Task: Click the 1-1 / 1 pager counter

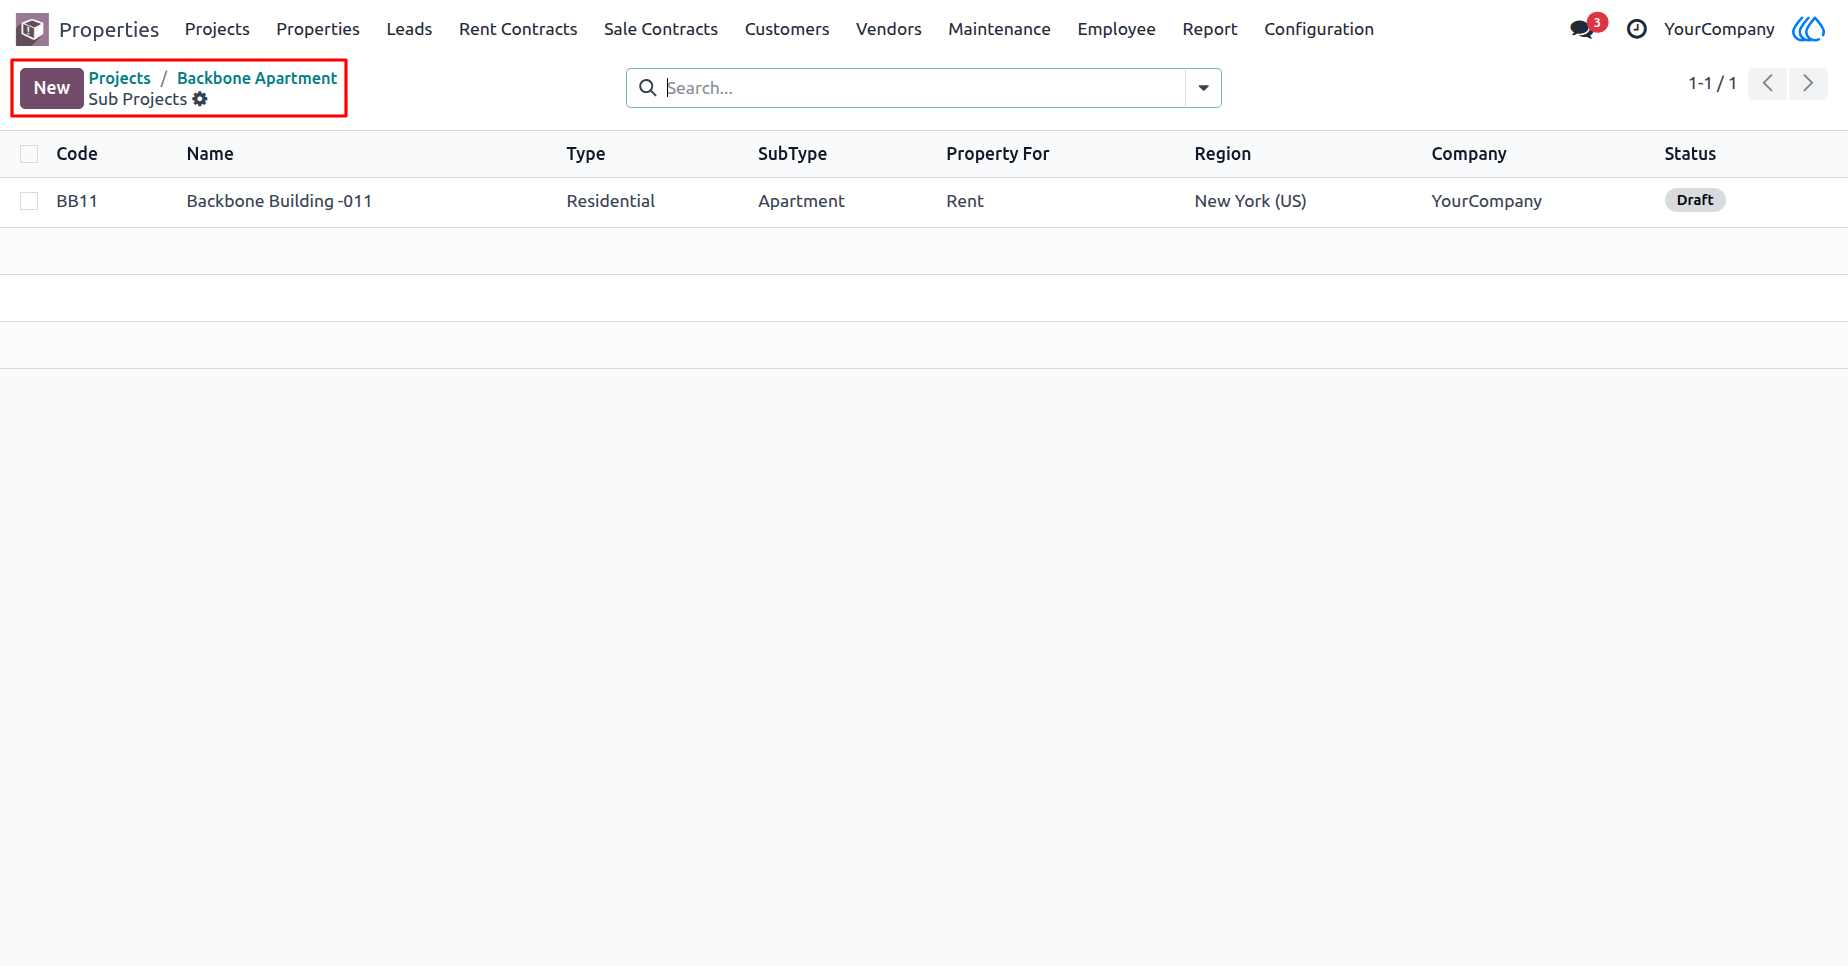Action: pyautogui.click(x=1712, y=83)
